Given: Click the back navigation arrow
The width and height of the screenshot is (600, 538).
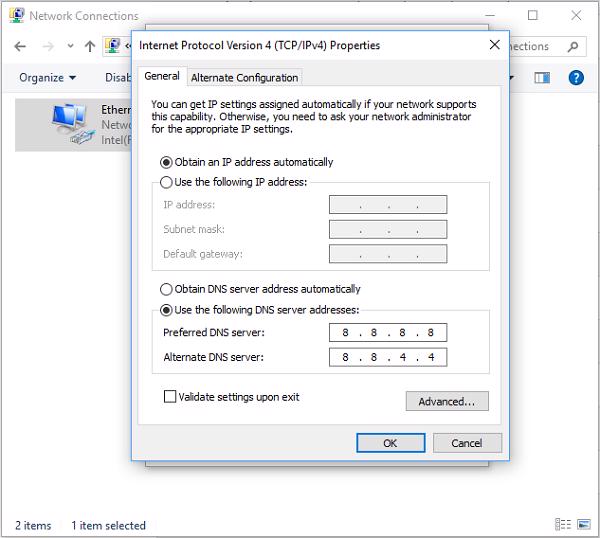Looking at the screenshot, I should click(x=20, y=46).
